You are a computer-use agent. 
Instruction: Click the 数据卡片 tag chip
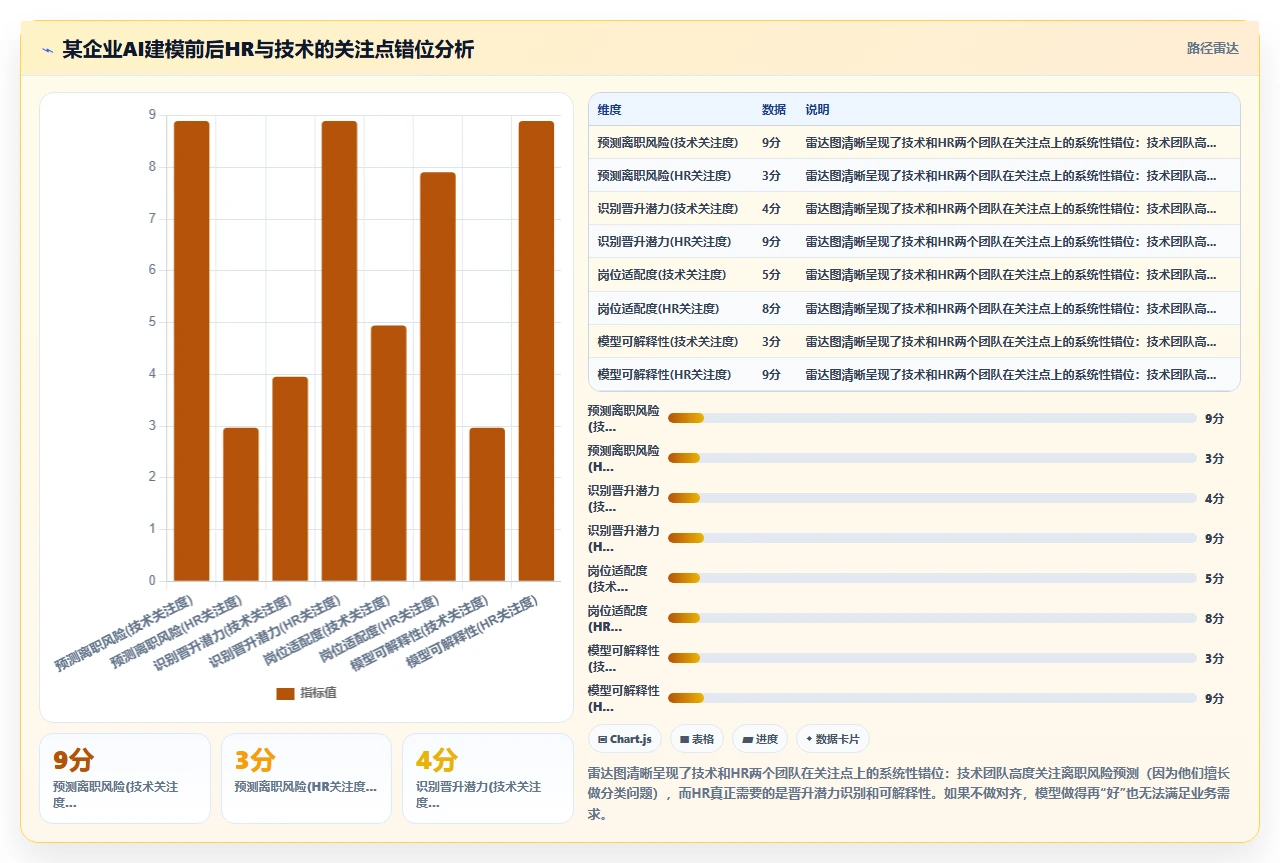pos(832,739)
